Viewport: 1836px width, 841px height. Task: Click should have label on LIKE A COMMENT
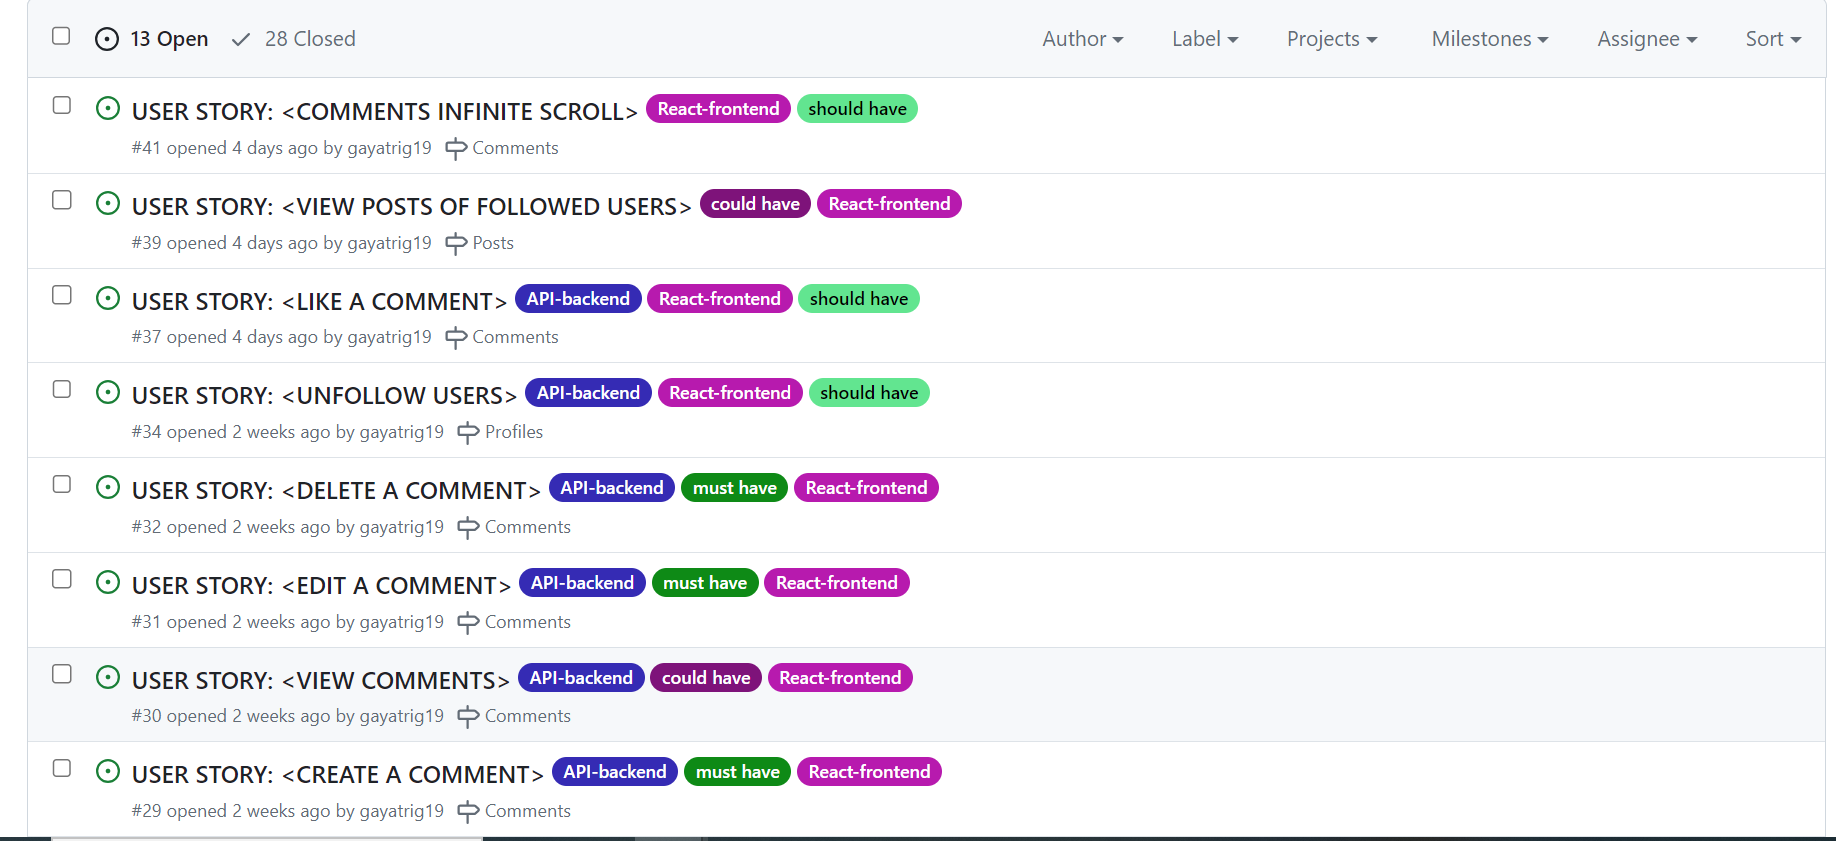click(859, 299)
